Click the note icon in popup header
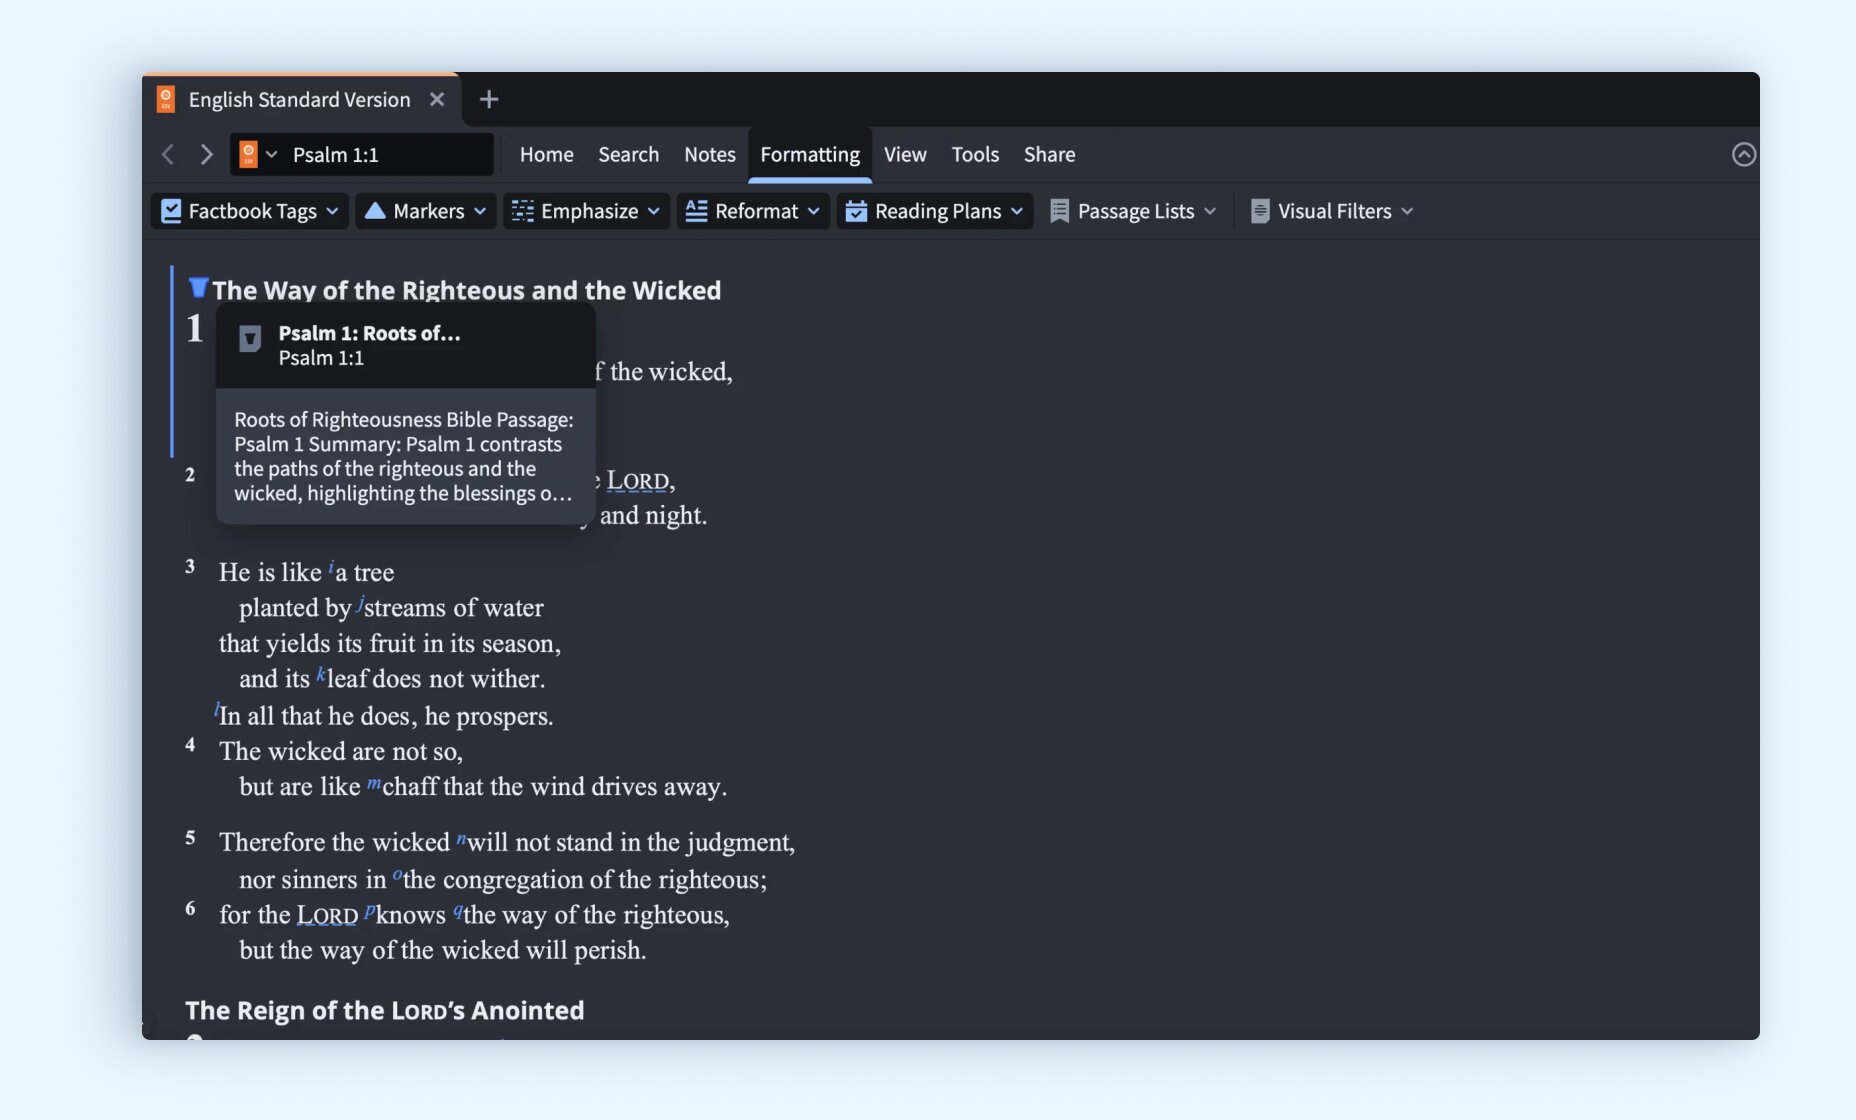 pos(250,340)
